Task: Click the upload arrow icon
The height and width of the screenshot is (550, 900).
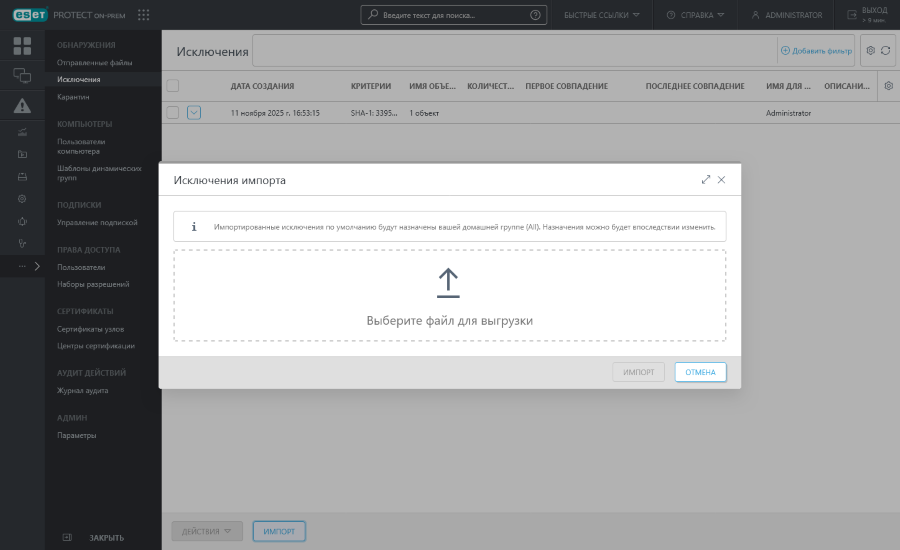Action: (x=448, y=283)
